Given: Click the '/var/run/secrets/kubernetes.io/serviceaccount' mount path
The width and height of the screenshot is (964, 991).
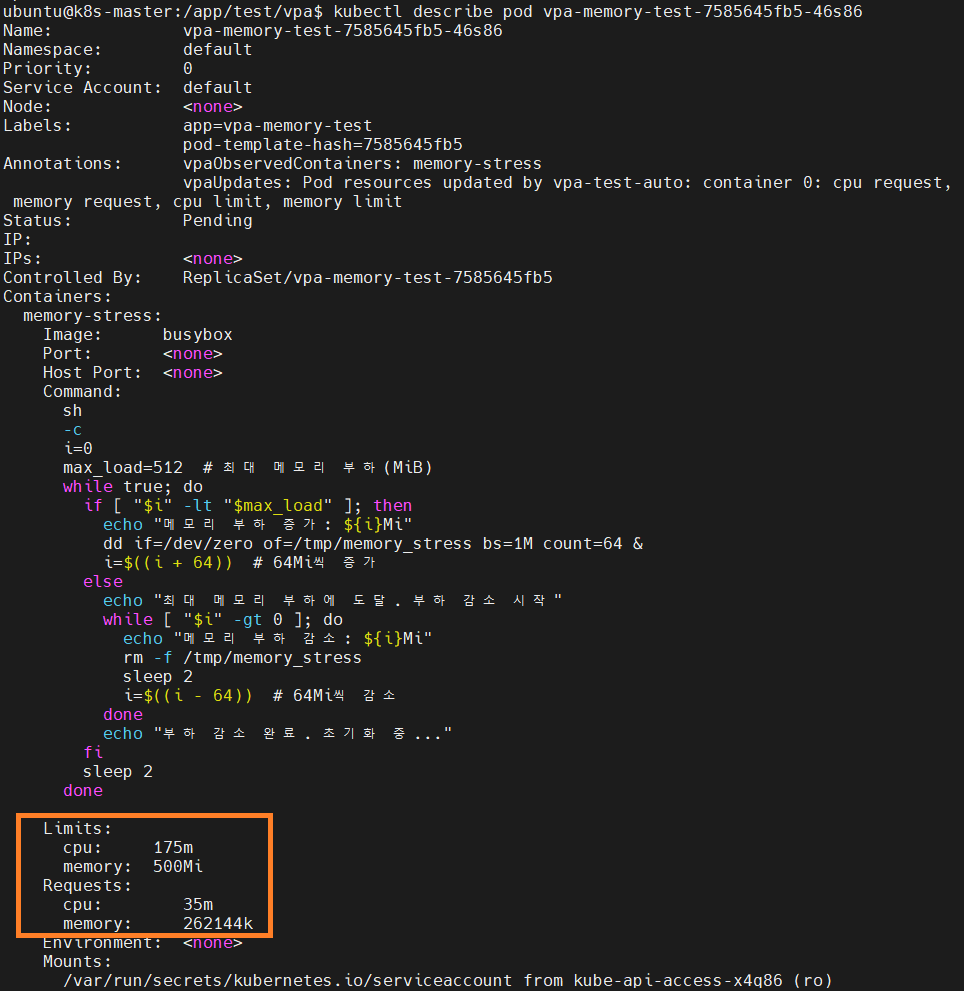Looking at the screenshot, I should (x=288, y=980).
